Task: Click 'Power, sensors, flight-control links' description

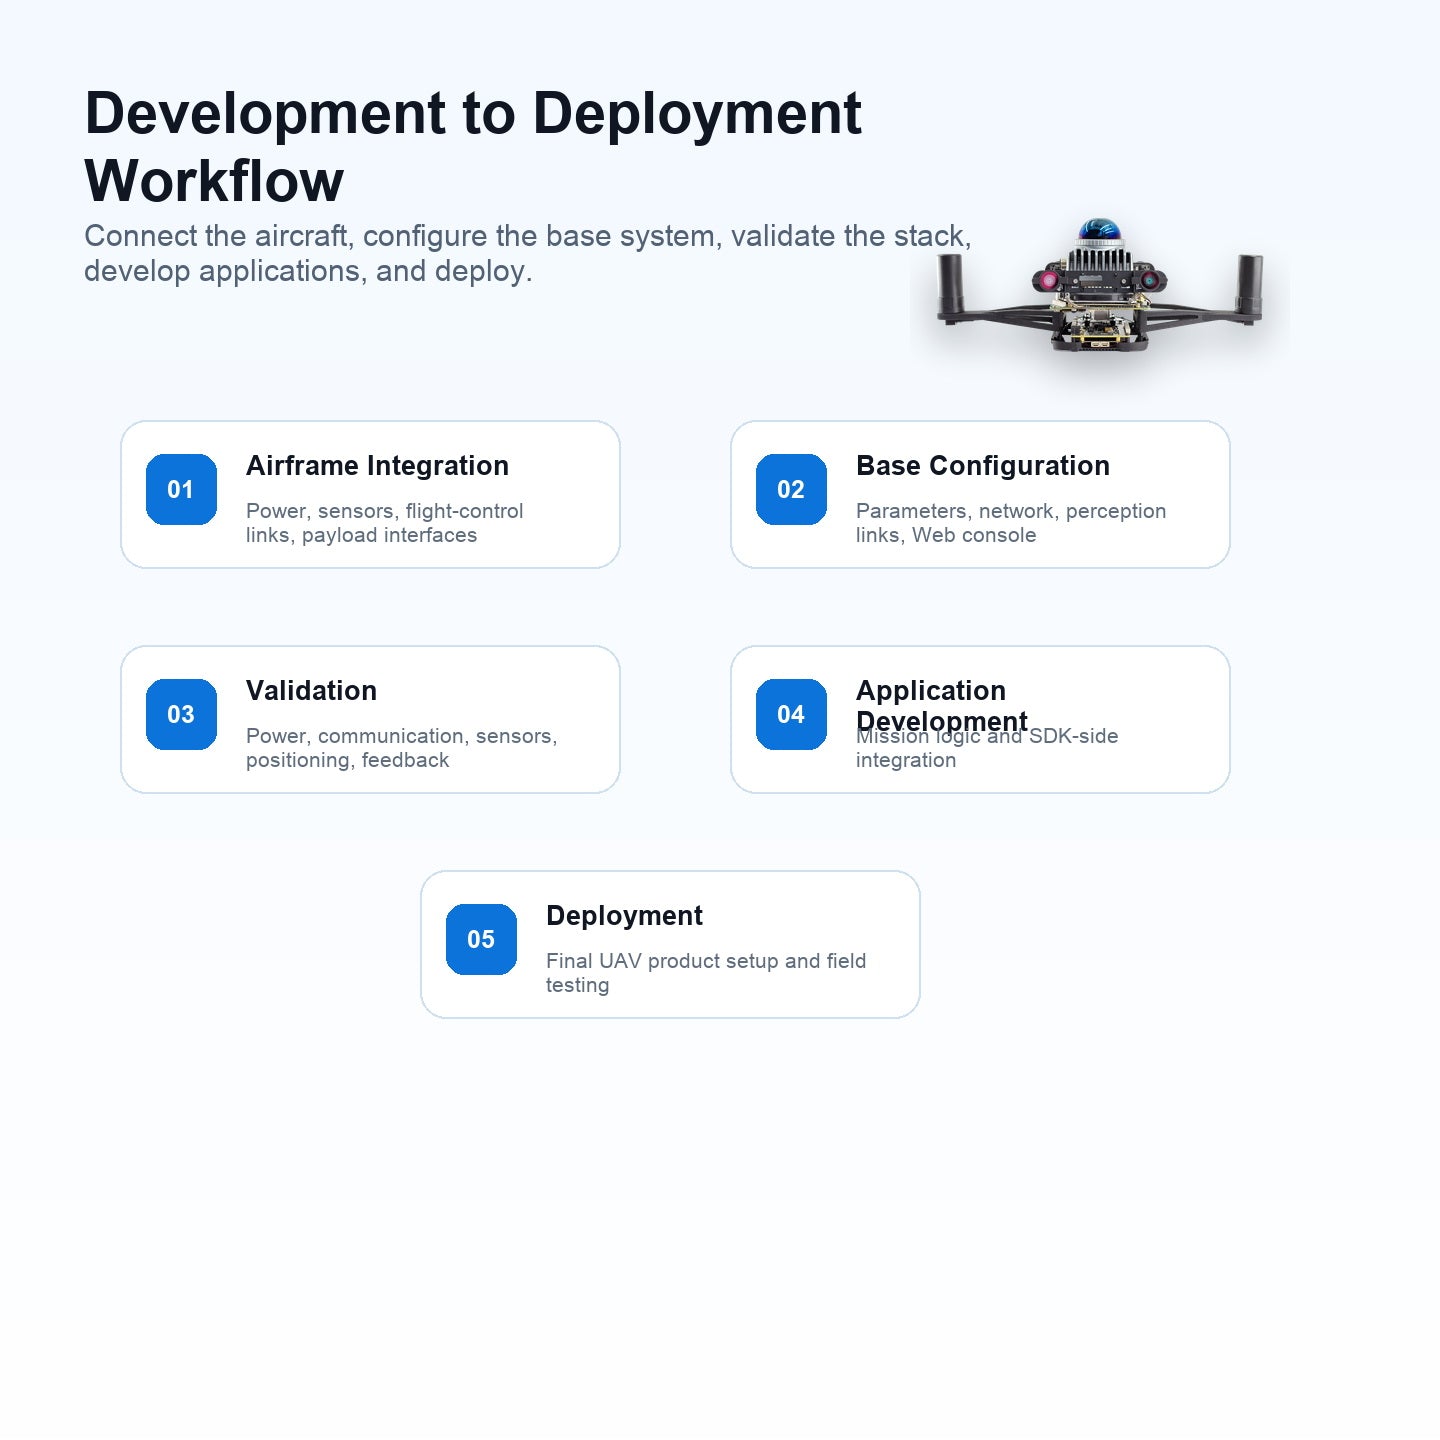Action: point(385,523)
